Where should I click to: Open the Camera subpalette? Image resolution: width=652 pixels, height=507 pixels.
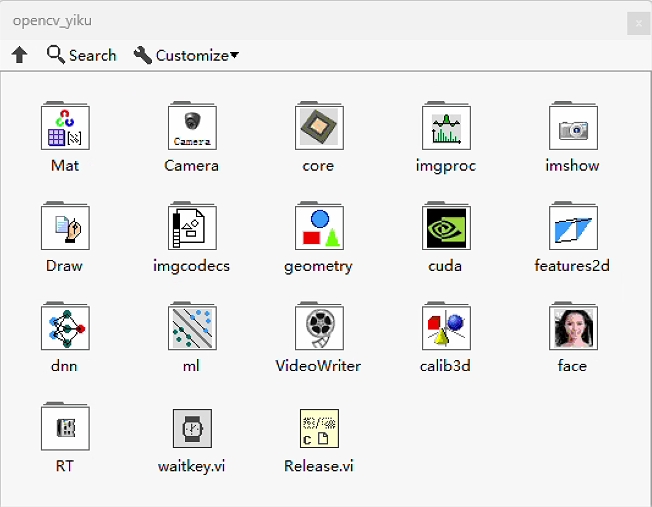tap(192, 127)
